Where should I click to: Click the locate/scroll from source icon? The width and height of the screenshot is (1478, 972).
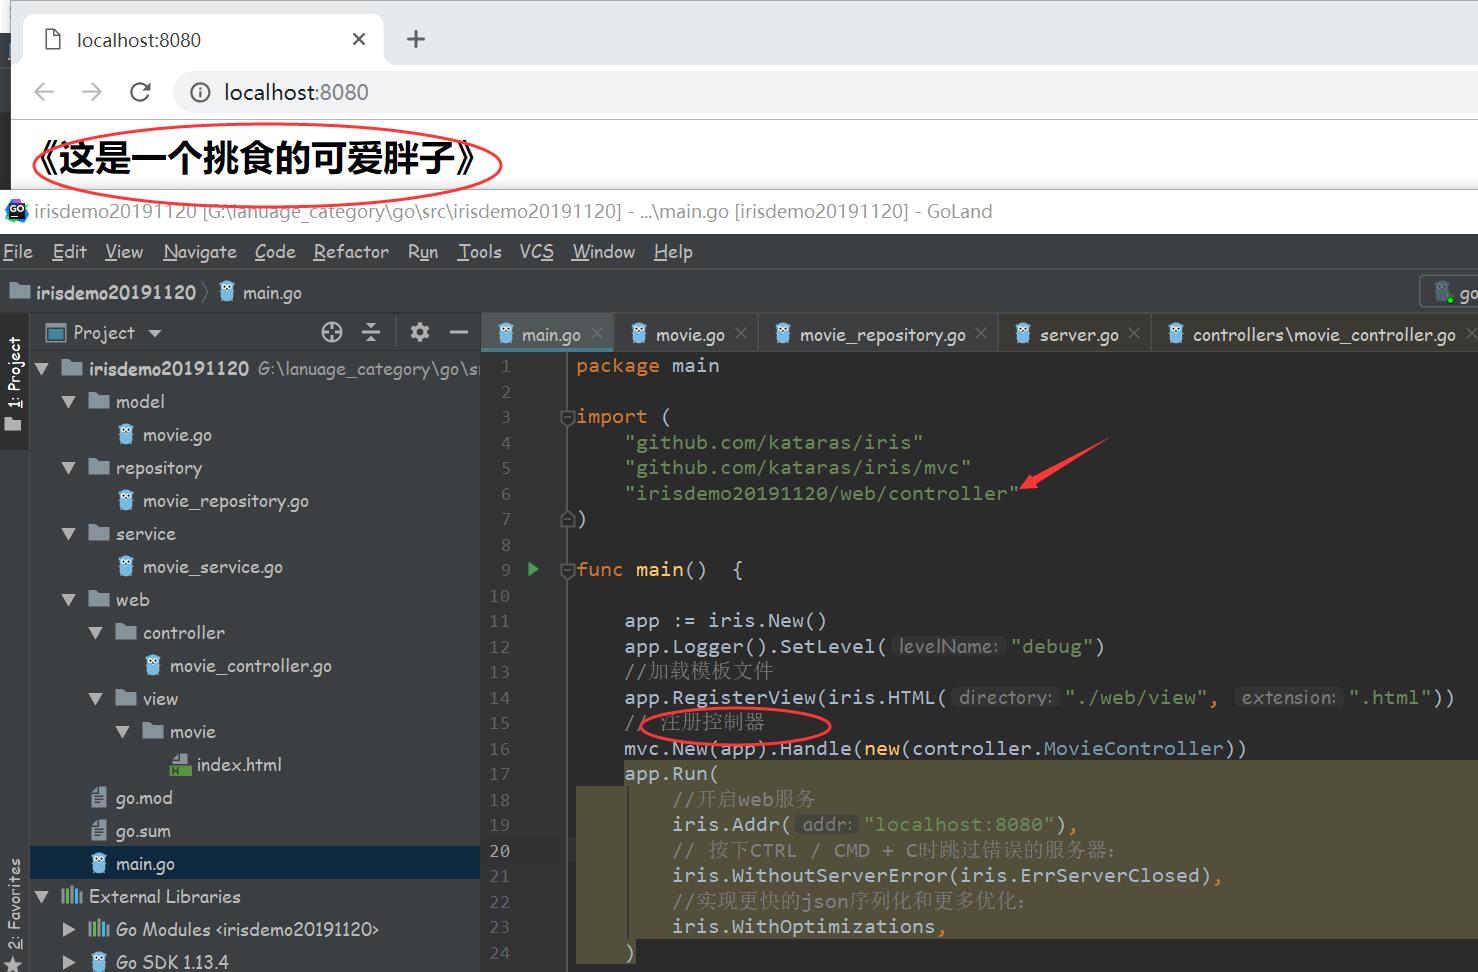click(332, 333)
